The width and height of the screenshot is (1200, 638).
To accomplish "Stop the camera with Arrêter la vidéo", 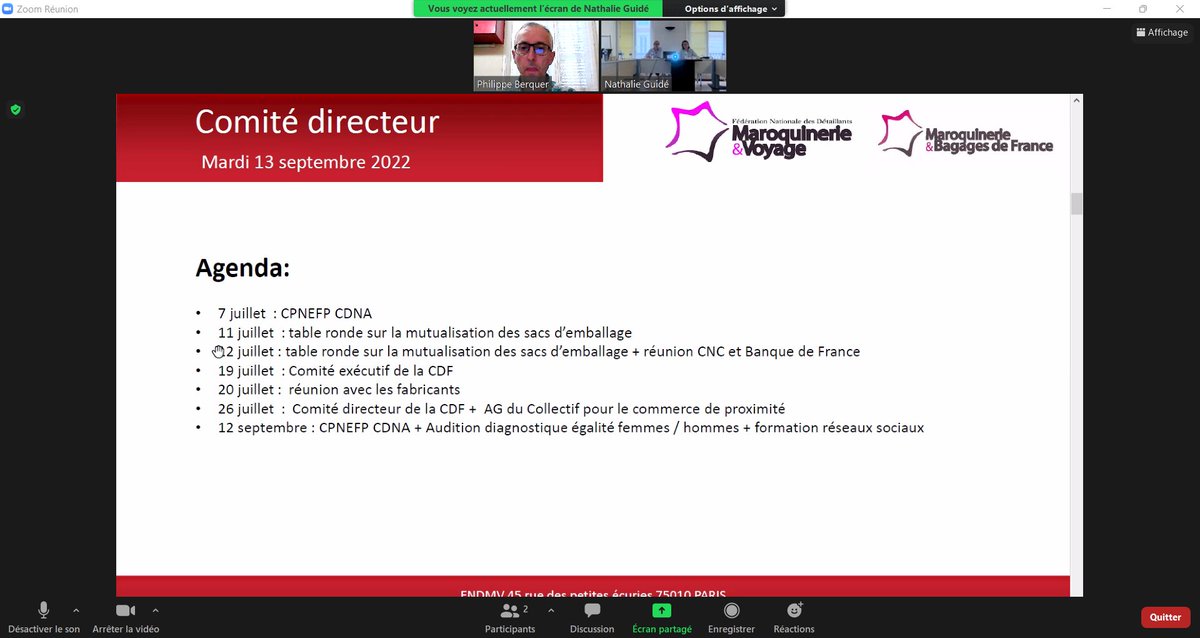I will point(126,617).
